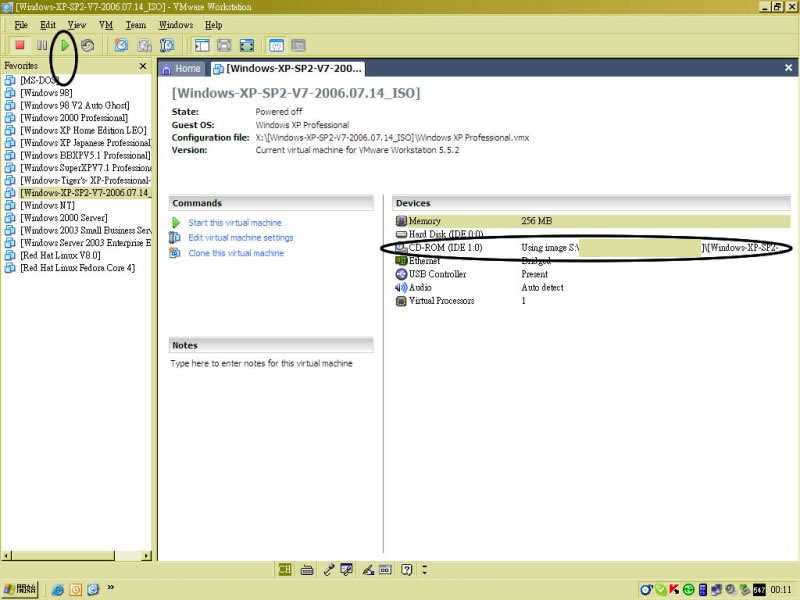Select [Windows 98 V2 Auto Ghost] favorite
Image resolution: width=800 pixels, height=600 pixels.
point(75,106)
